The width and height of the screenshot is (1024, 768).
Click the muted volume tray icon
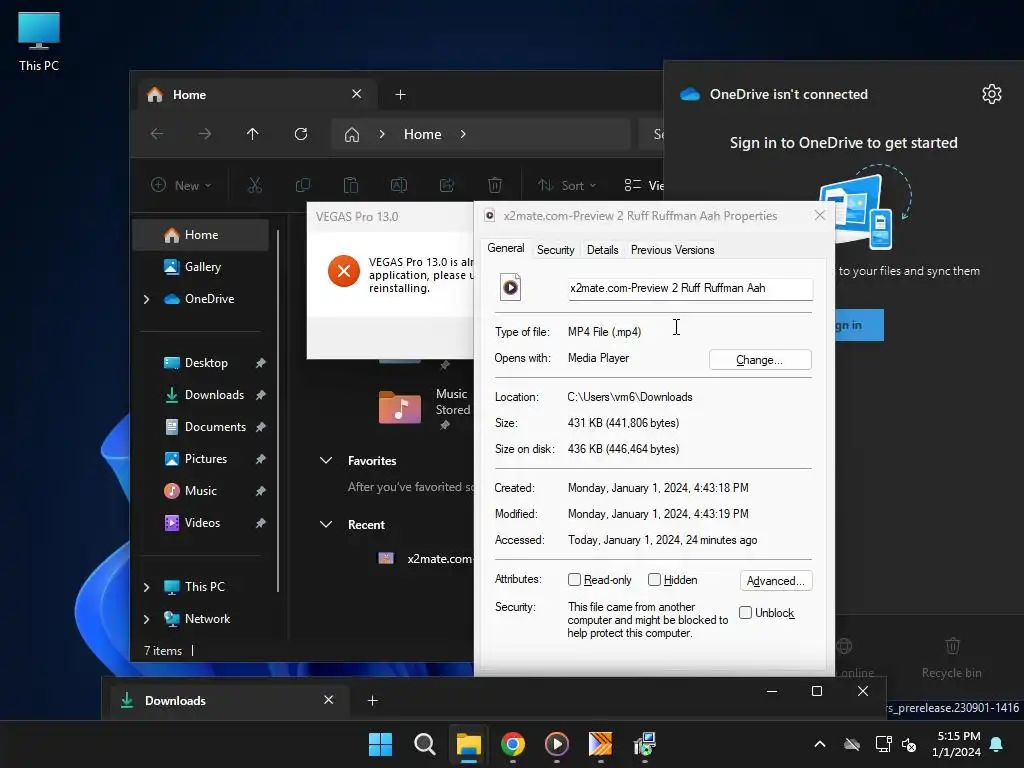tap(909, 744)
